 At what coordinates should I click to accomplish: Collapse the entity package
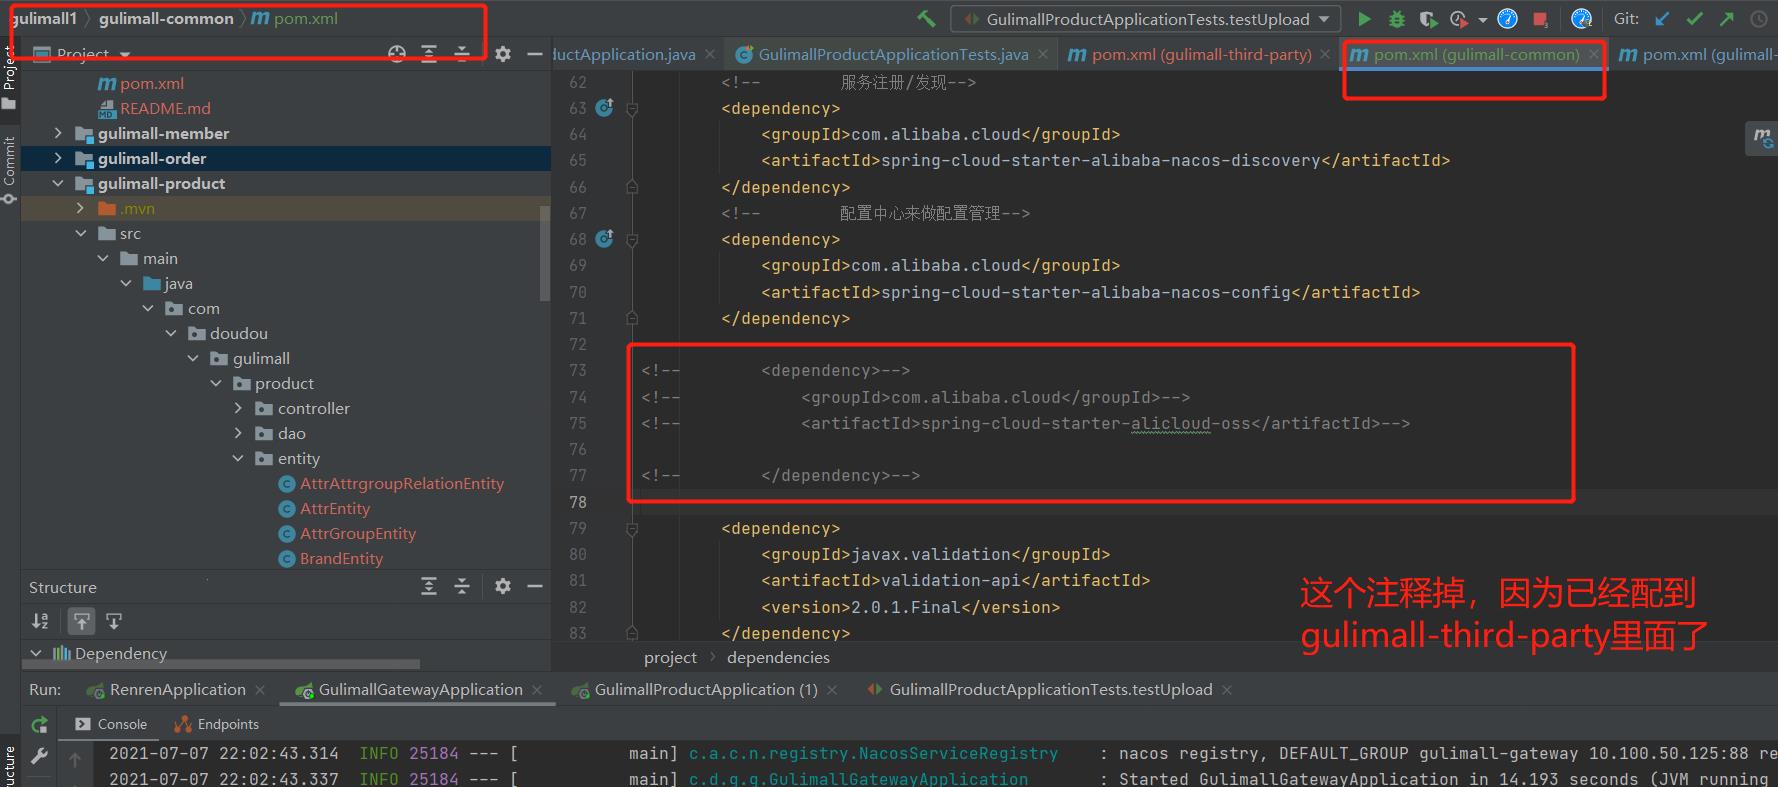238,458
